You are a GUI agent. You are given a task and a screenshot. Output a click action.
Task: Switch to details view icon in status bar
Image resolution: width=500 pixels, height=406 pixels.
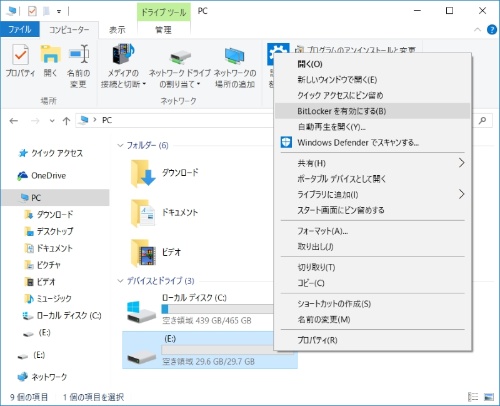(473, 397)
